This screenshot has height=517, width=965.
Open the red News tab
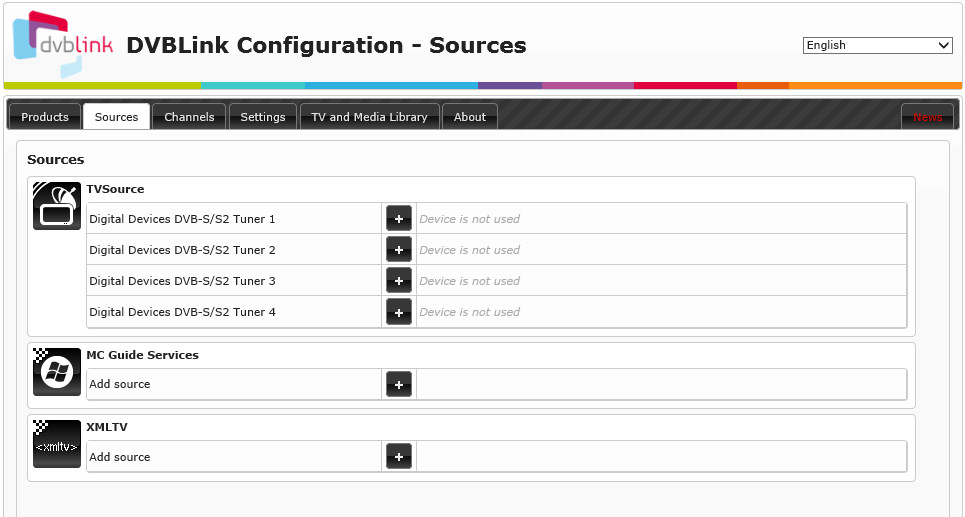click(927, 116)
